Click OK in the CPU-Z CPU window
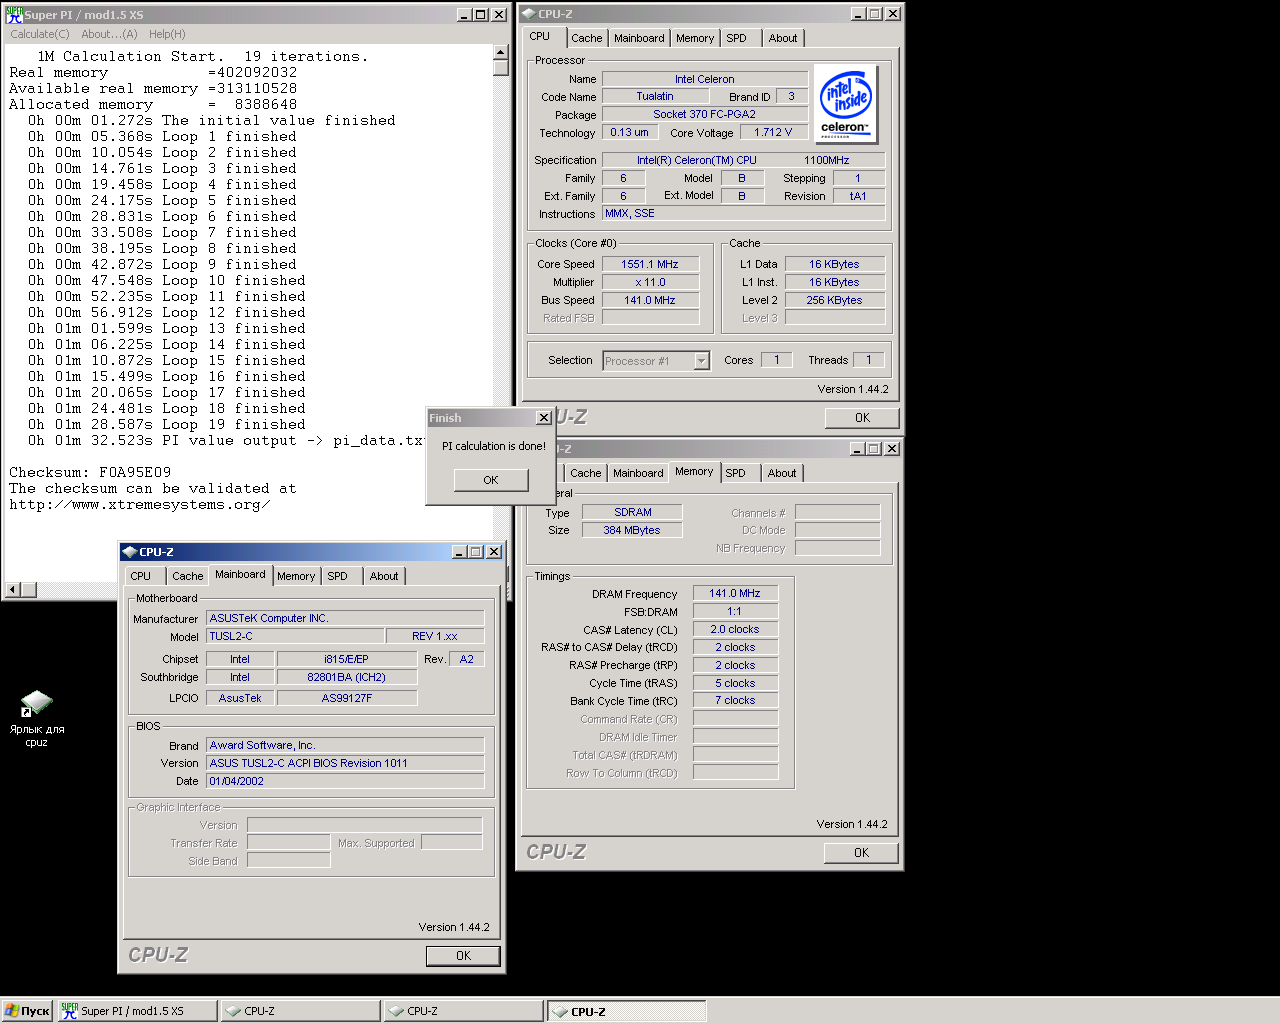Image resolution: width=1280 pixels, height=1024 pixels. pyautogui.click(x=862, y=418)
